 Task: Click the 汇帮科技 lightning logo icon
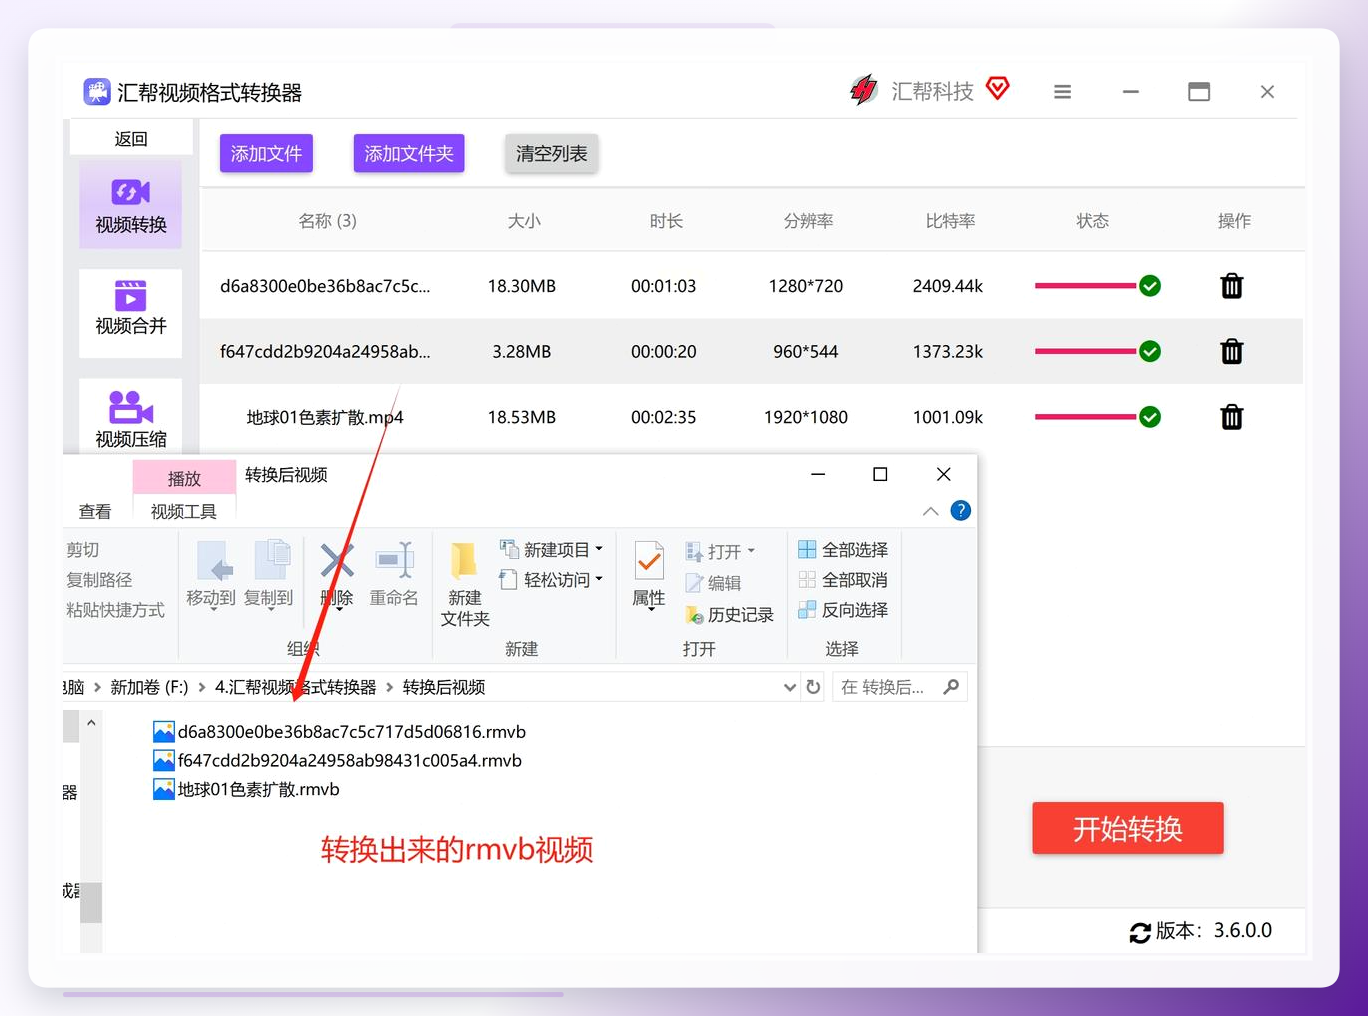coord(864,90)
